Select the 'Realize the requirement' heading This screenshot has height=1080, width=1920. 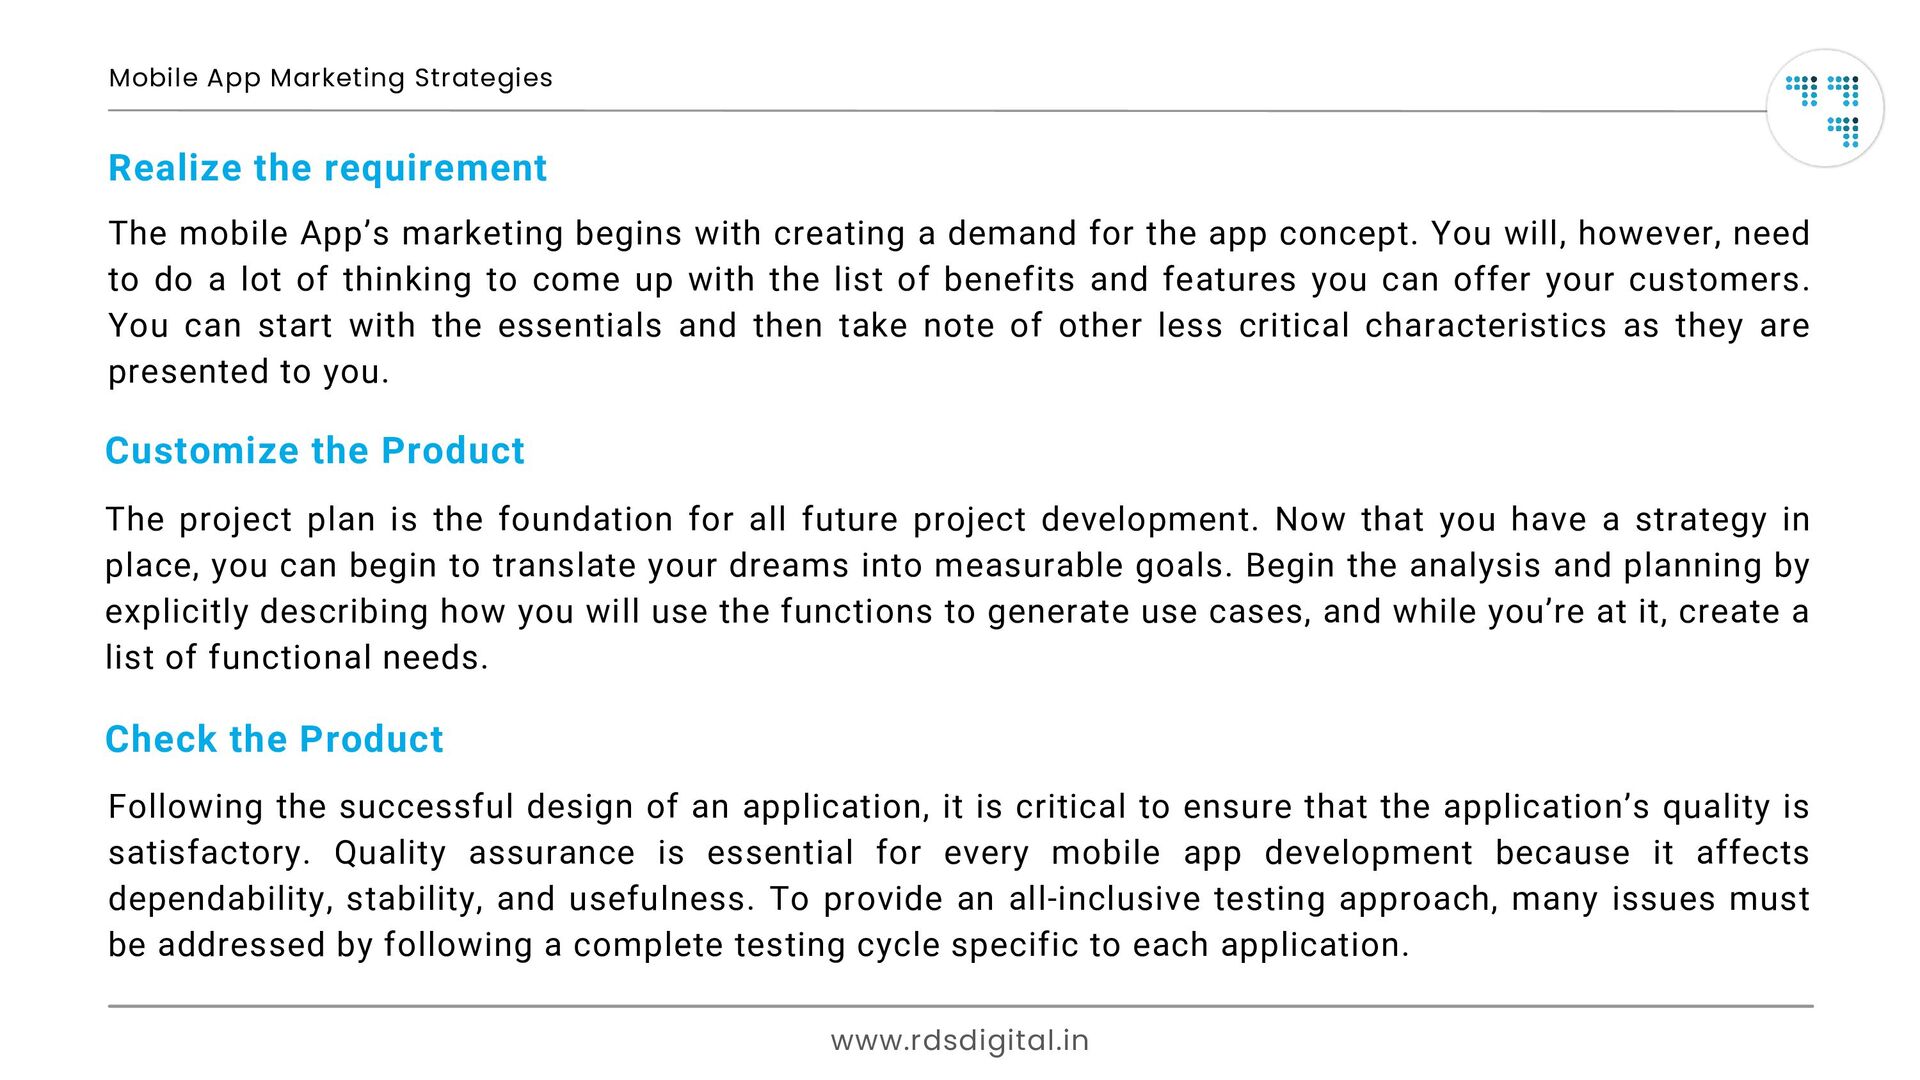click(327, 168)
